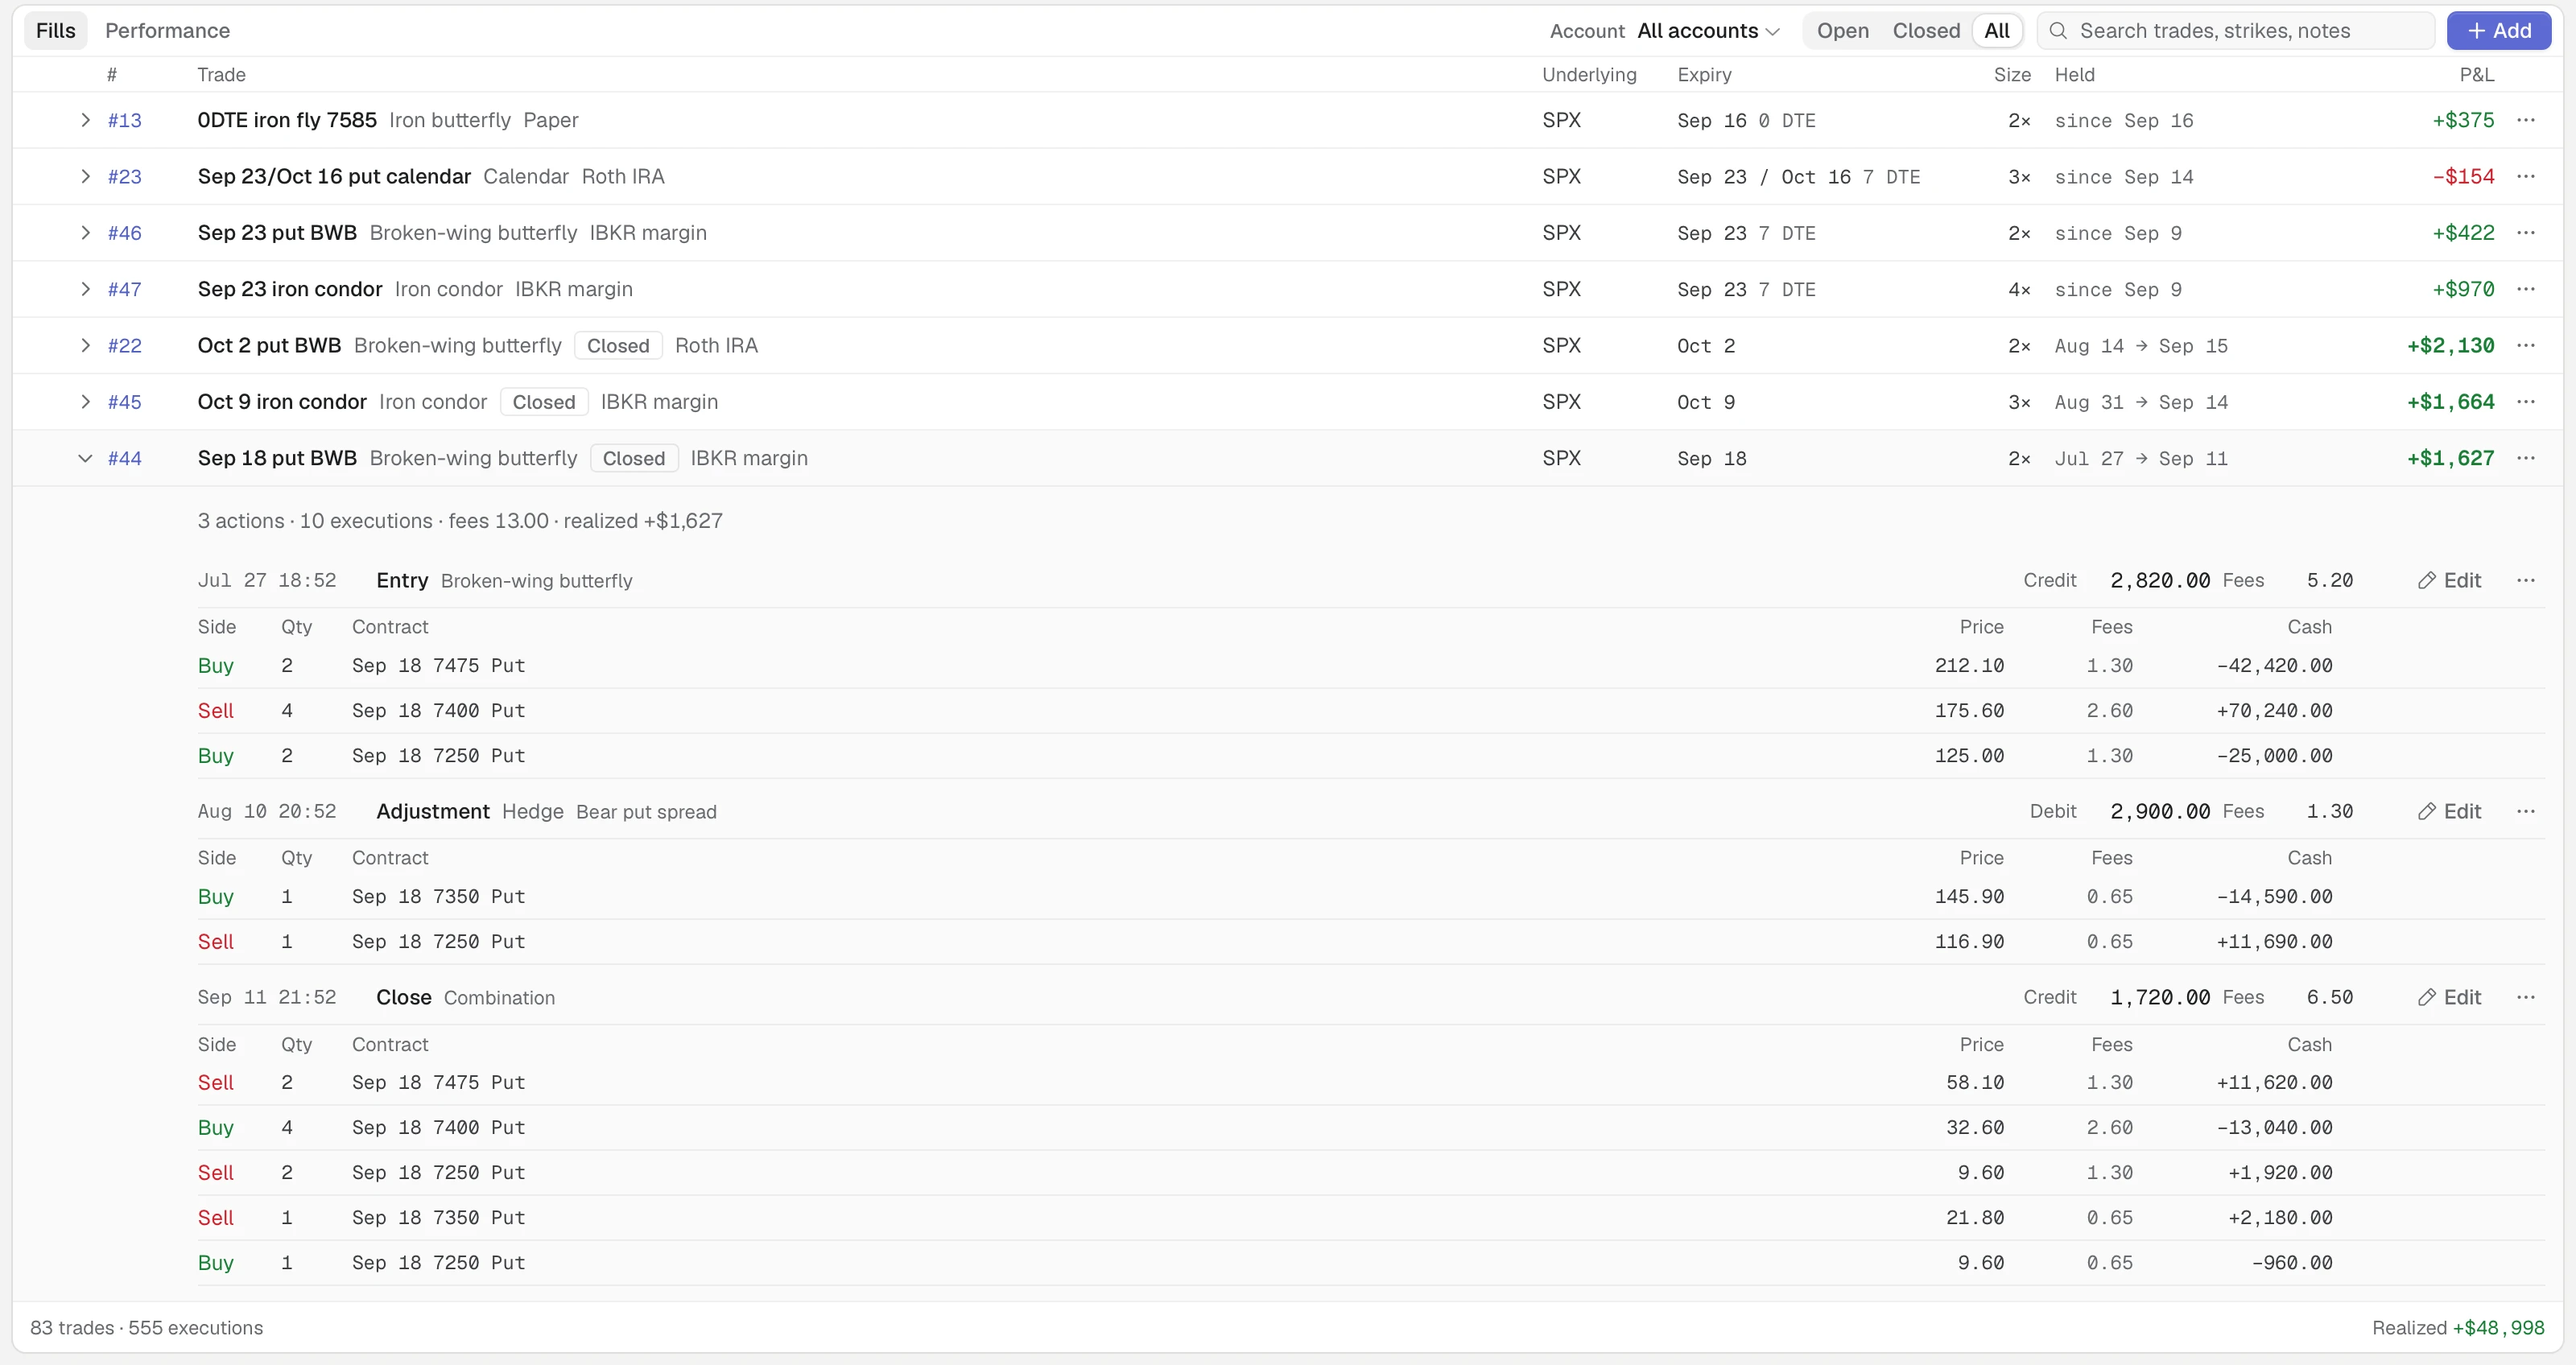Select the All trades filter
This screenshot has width=2576, height=1365.
[1996, 31]
